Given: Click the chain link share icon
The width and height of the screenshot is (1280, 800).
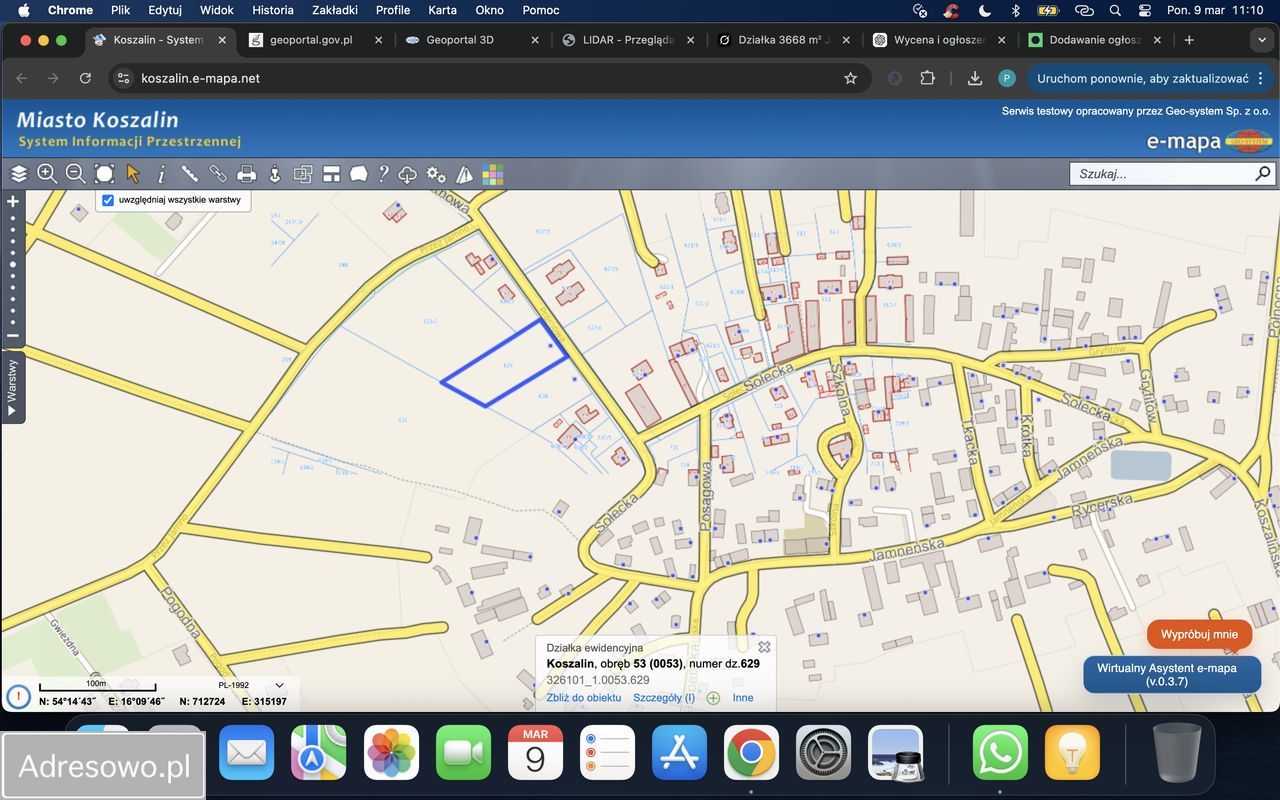Looking at the screenshot, I should point(217,174).
